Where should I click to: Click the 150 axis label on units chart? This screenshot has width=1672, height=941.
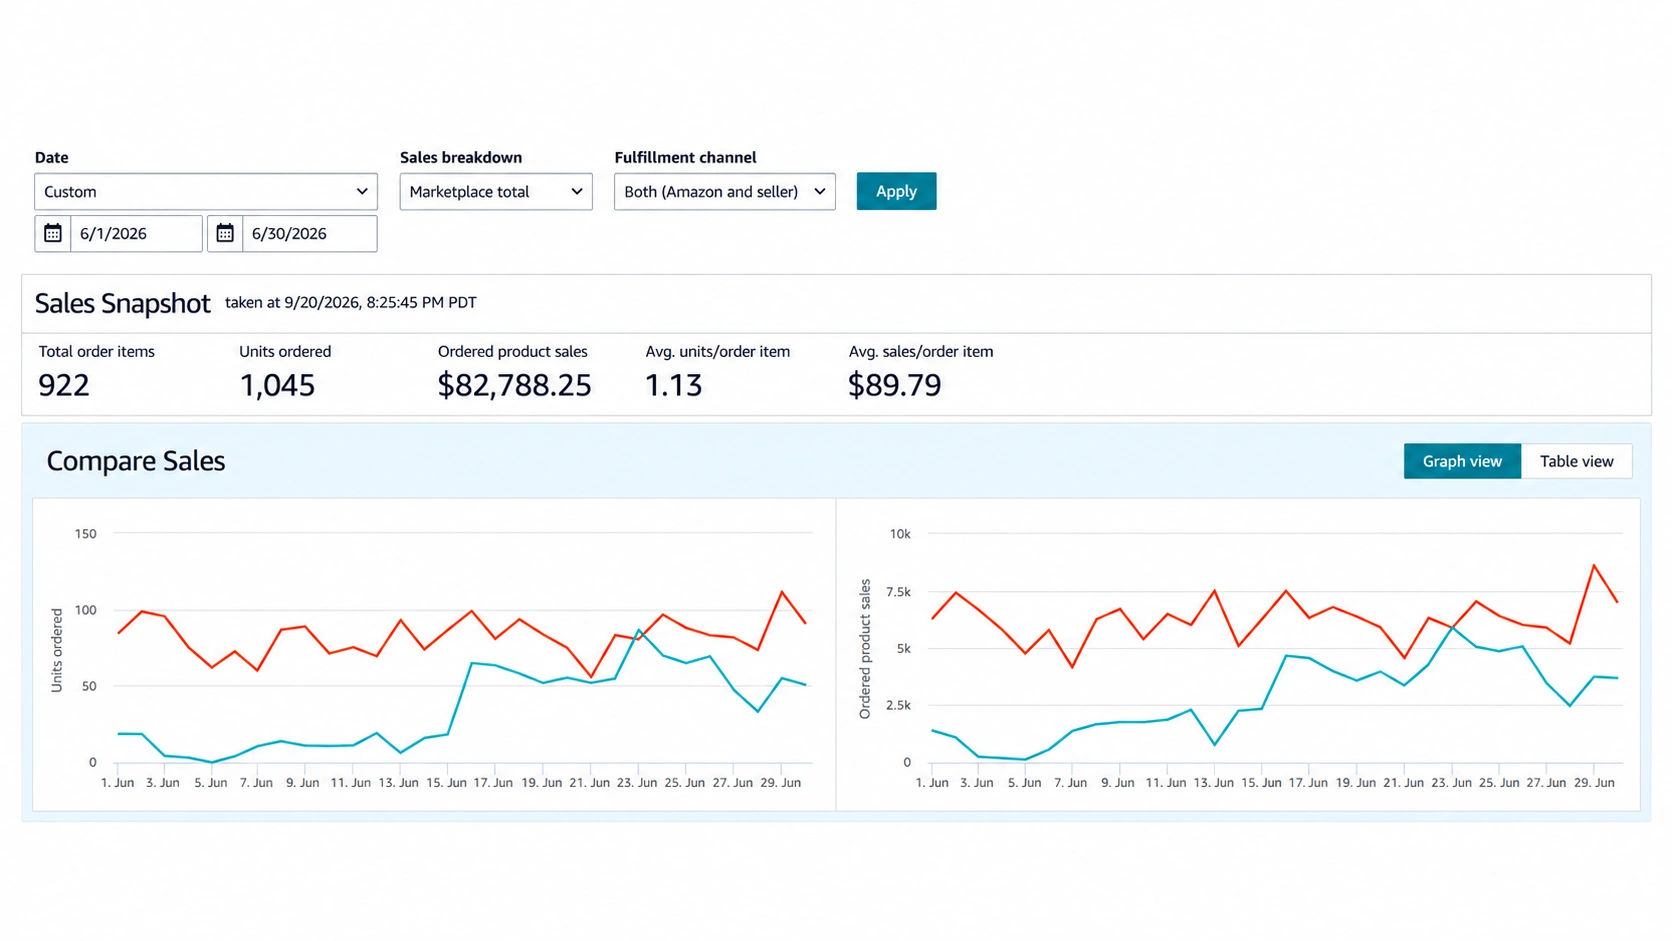tap(86, 534)
